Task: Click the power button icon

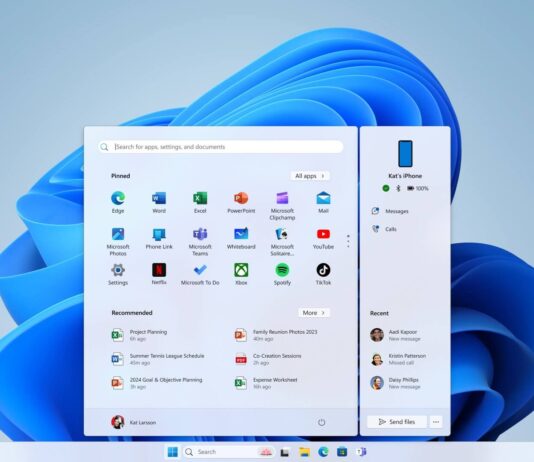Action: click(321, 423)
